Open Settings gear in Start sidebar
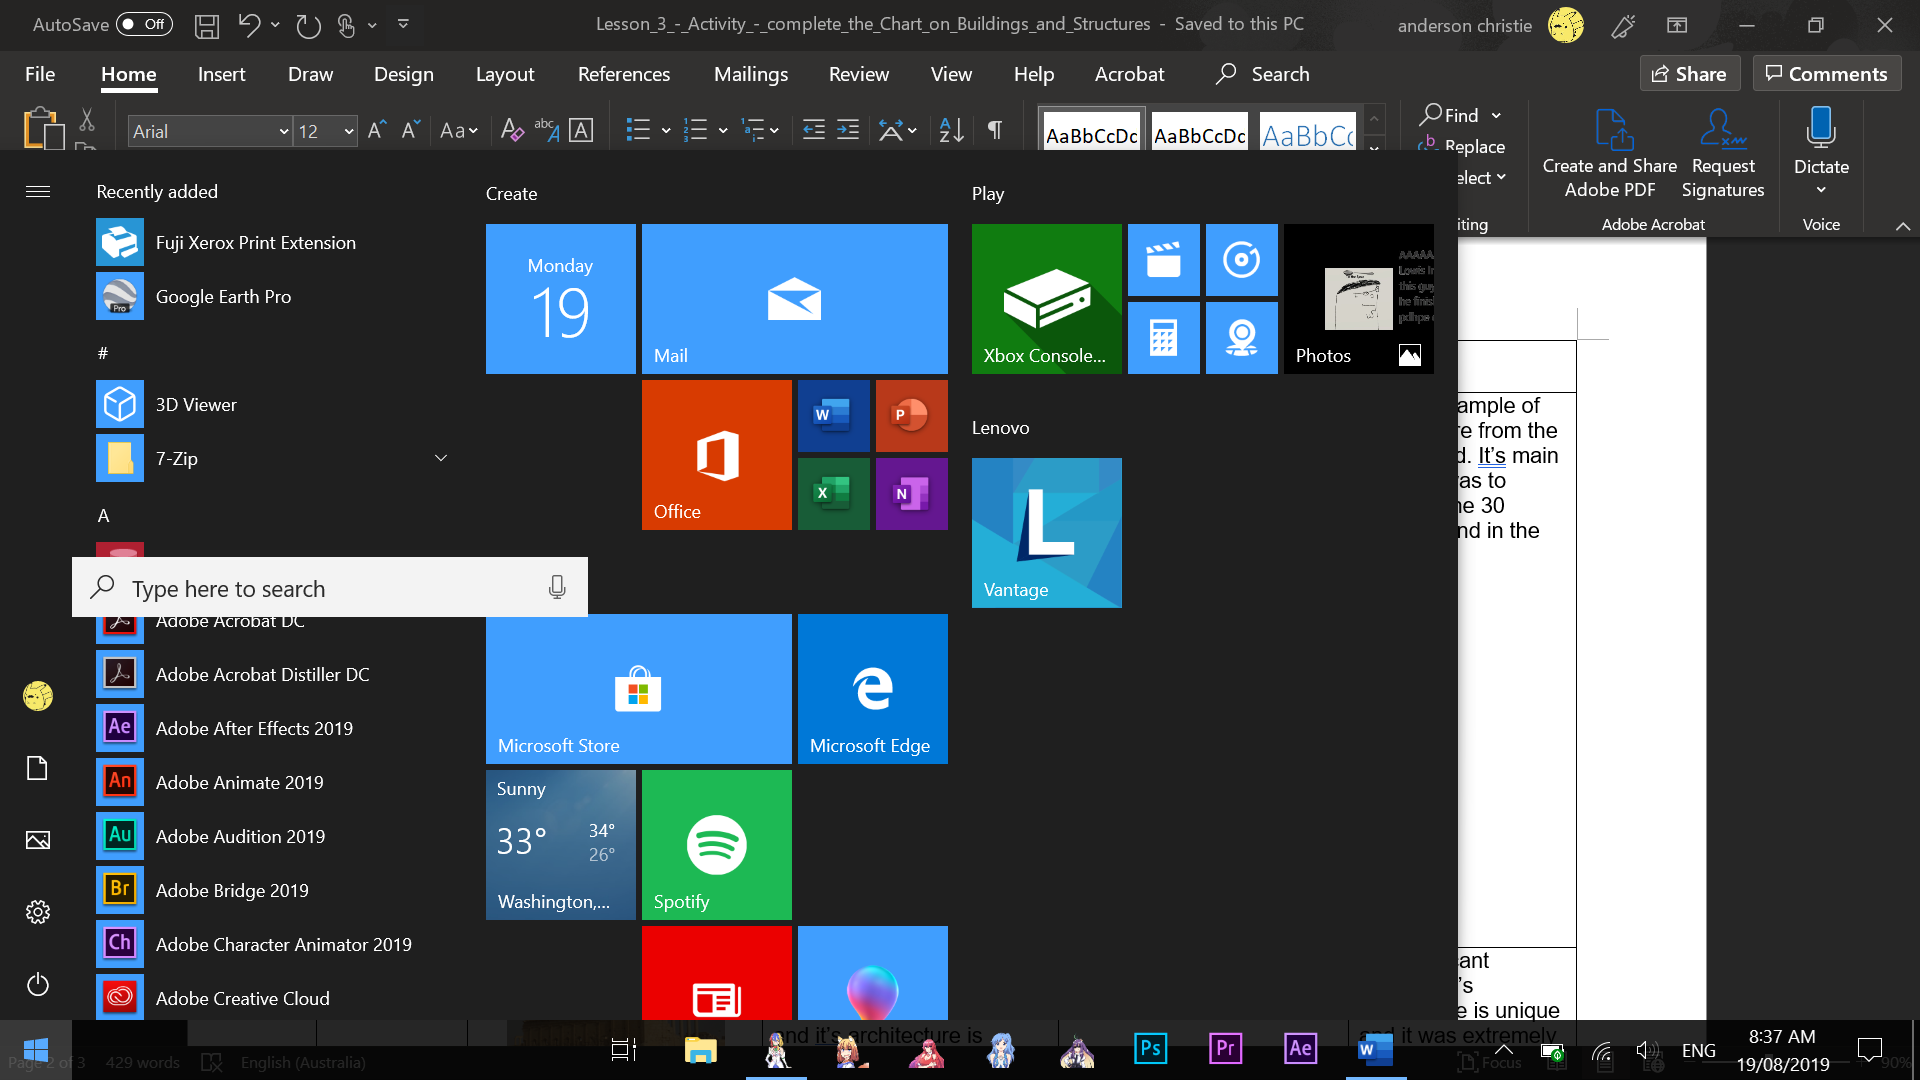Screen dimensions: 1920x1080 tap(38, 912)
